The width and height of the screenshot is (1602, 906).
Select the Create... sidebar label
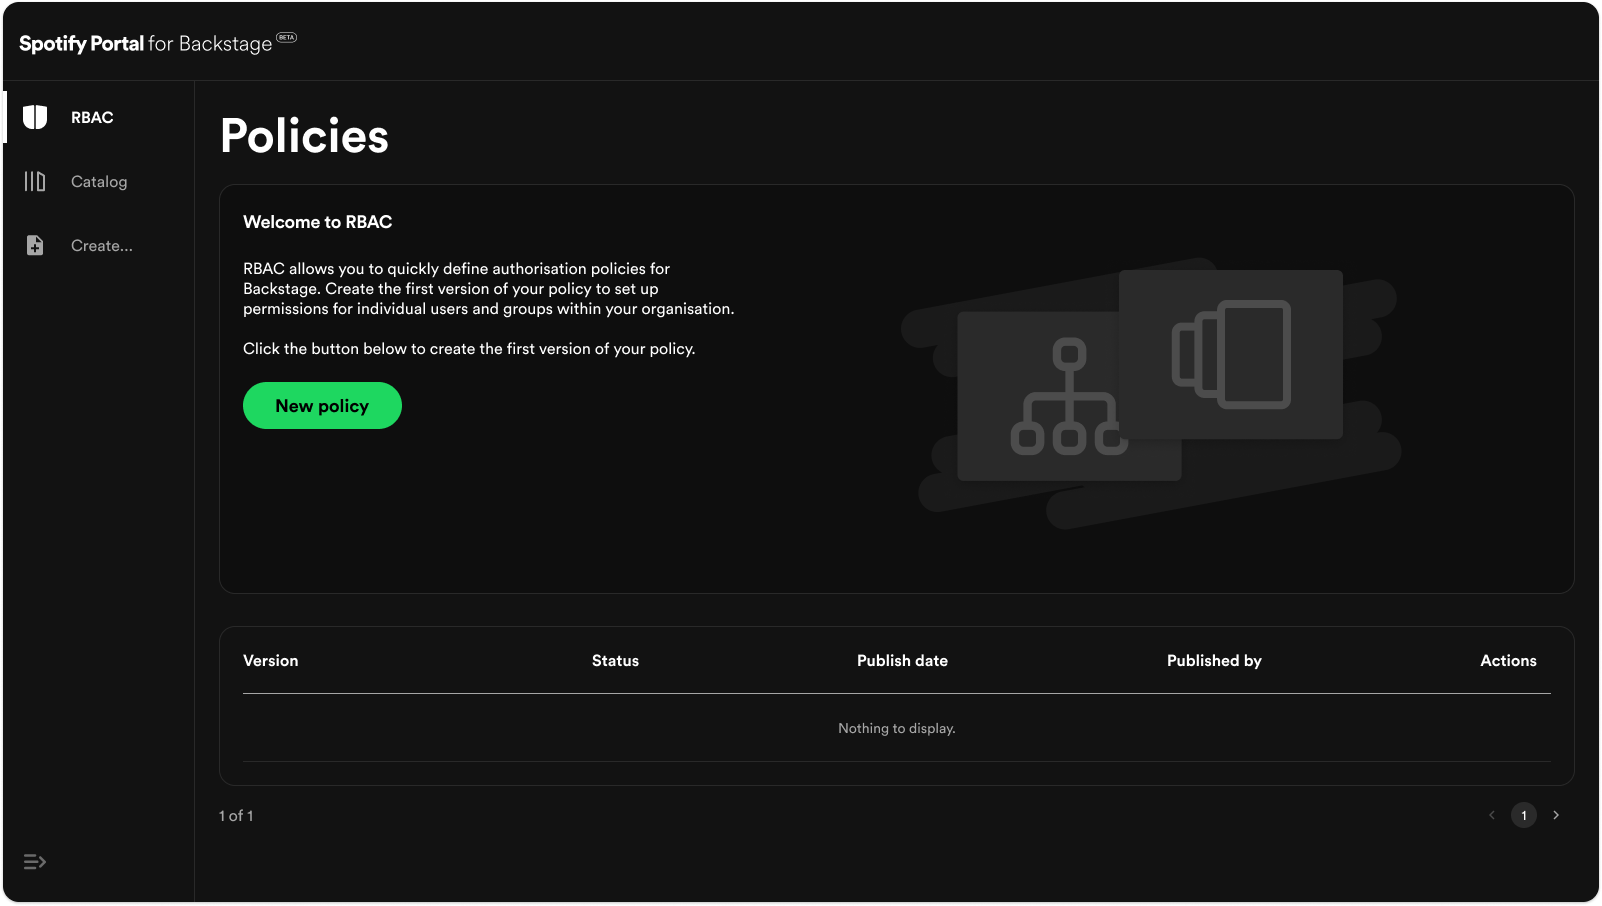tap(102, 245)
